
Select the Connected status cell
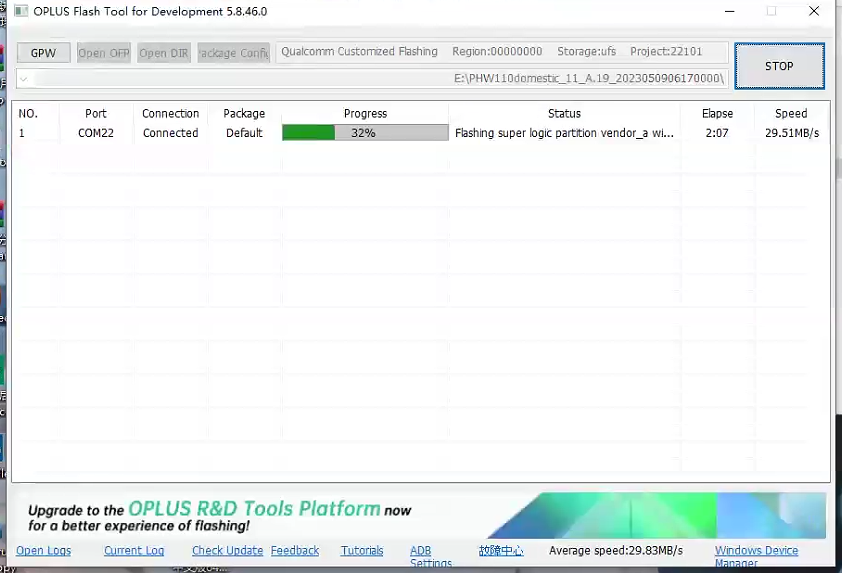coord(170,133)
